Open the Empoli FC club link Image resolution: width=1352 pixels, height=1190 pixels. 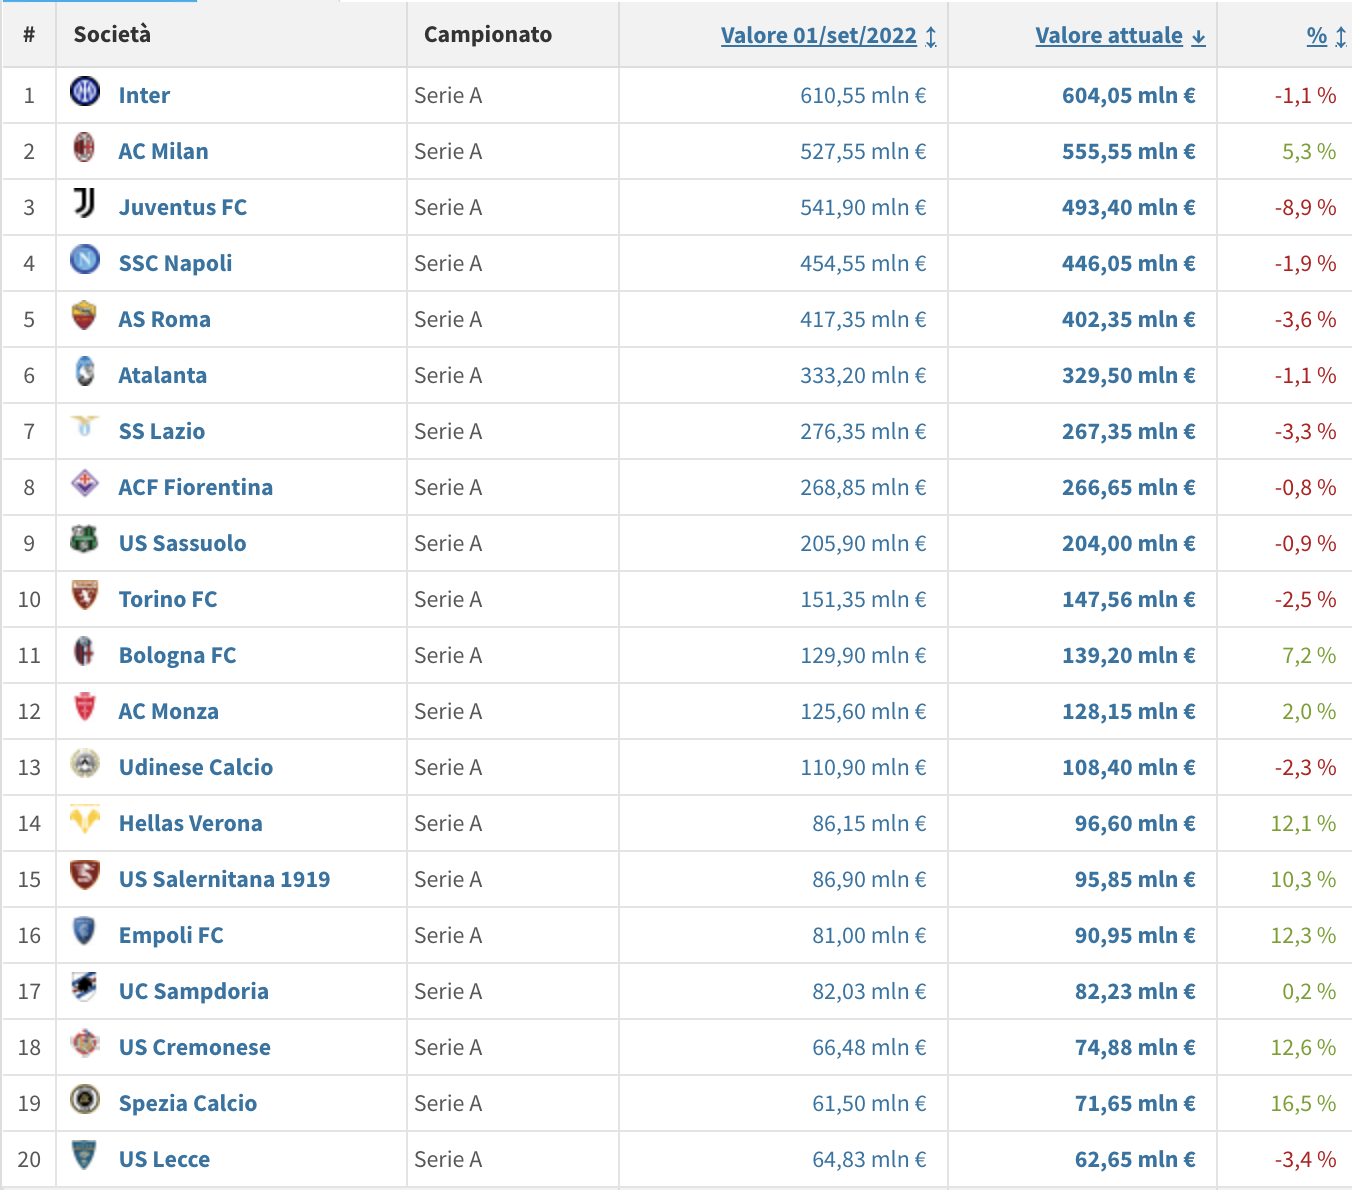(x=171, y=935)
